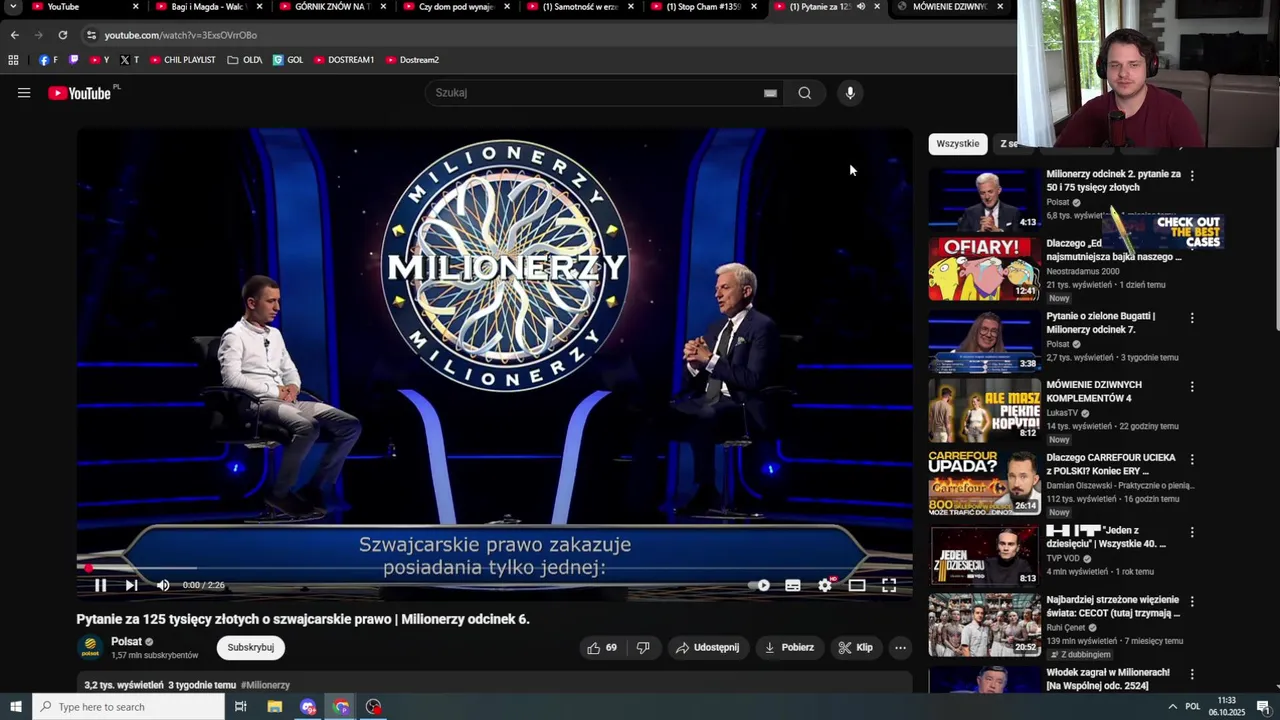Open the Polsat channel avatar

point(90,648)
